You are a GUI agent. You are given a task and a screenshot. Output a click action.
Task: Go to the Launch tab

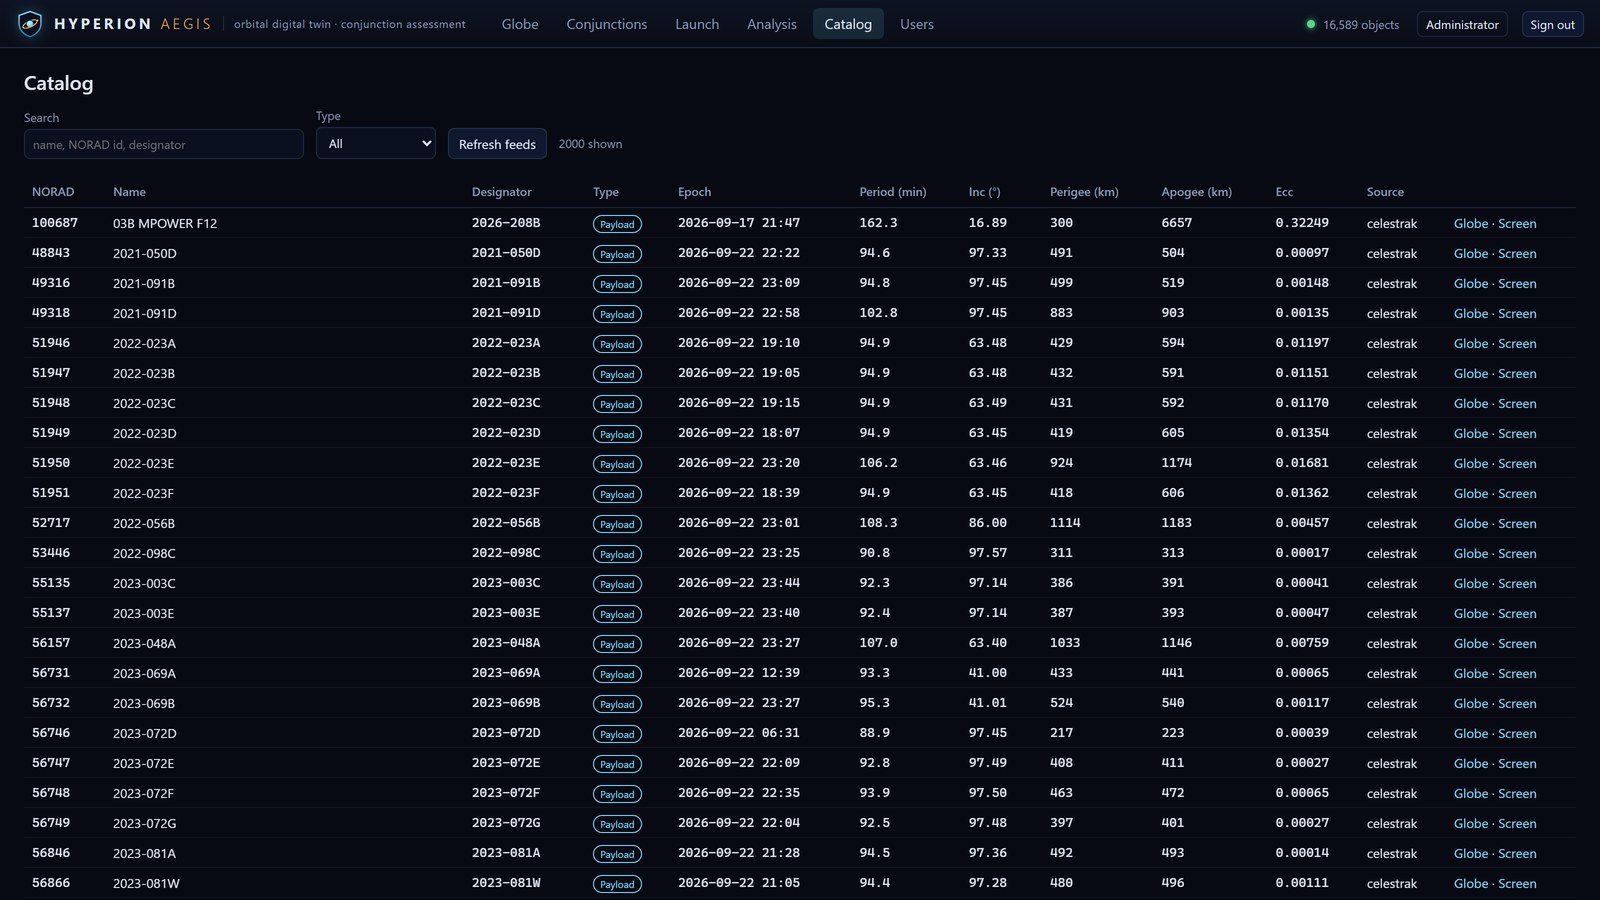(x=697, y=24)
